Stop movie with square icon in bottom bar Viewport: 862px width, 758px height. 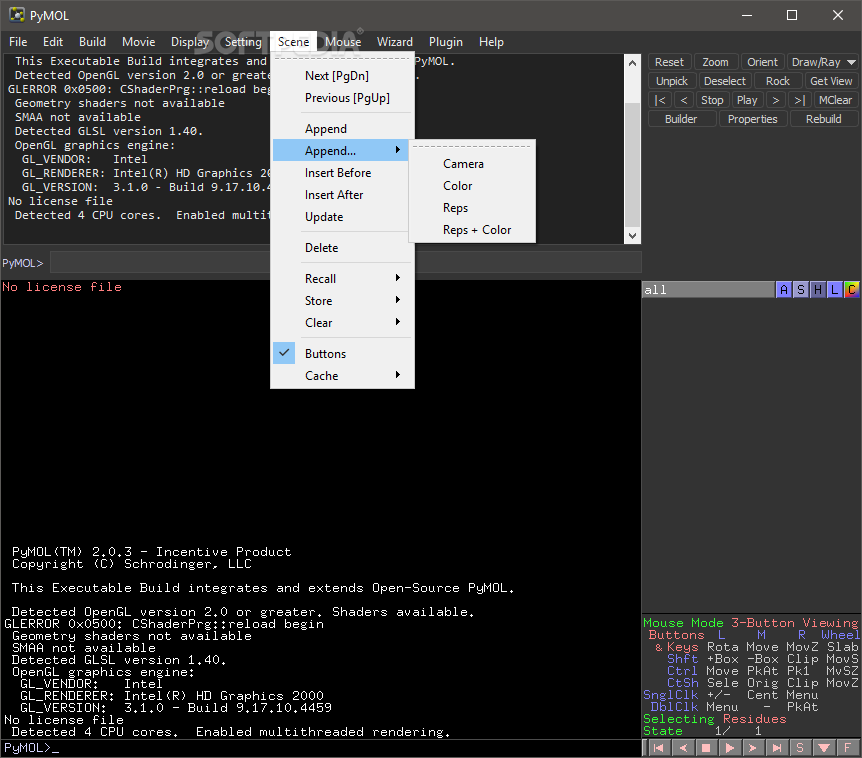(706, 748)
